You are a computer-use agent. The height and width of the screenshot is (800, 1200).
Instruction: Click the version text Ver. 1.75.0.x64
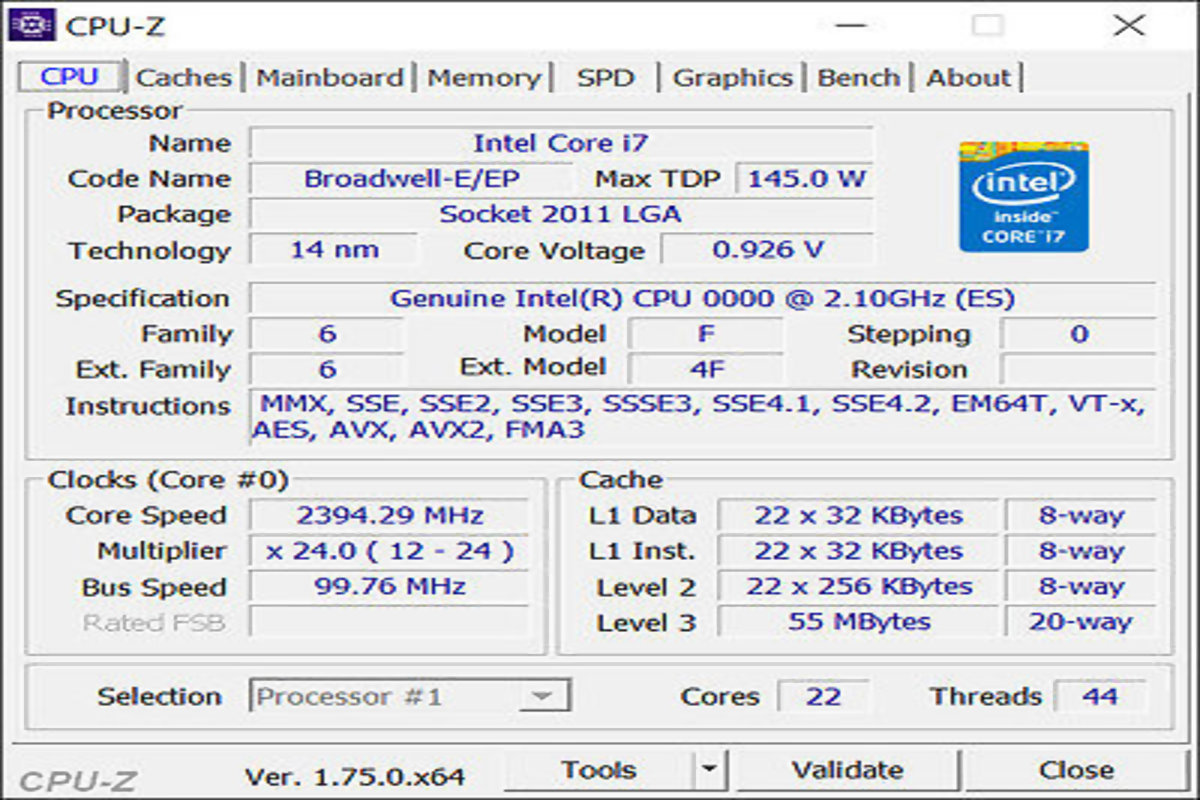tap(355, 775)
